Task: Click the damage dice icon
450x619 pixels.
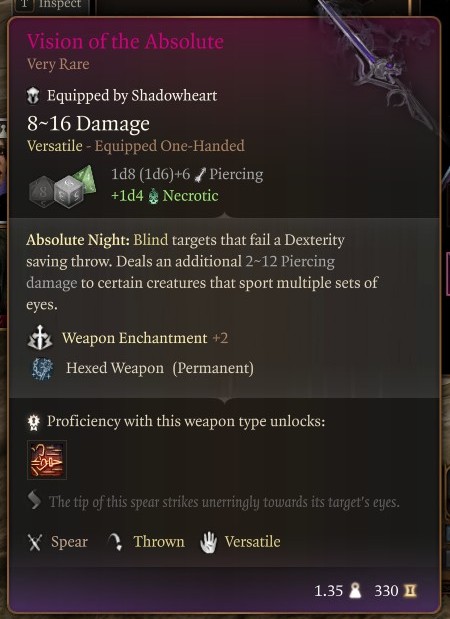Action: click(62, 187)
